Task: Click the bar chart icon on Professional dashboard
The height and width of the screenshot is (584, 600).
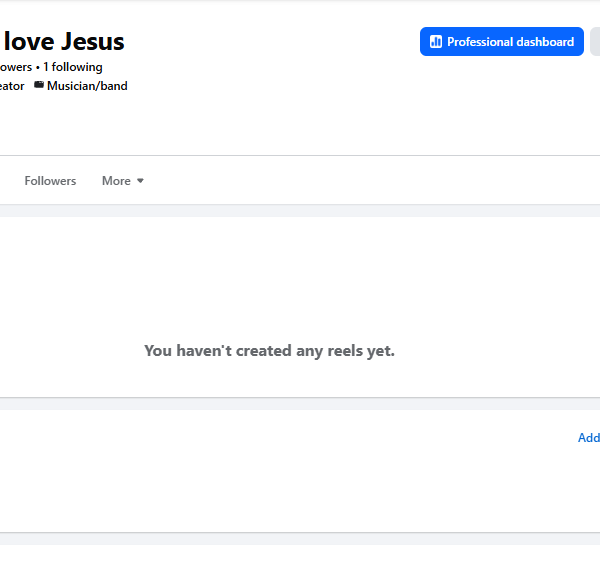Action: (x=436, y=41)
